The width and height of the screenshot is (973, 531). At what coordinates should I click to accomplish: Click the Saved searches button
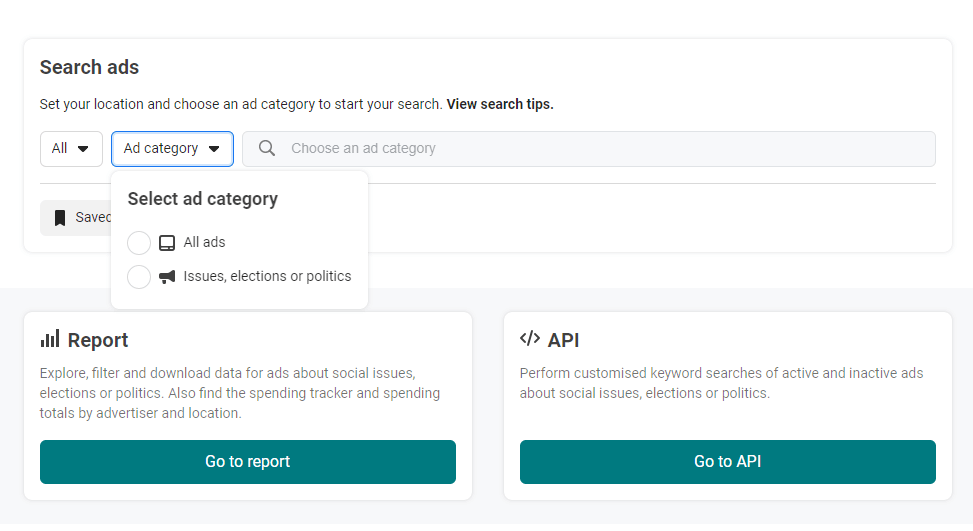point(80,218)
